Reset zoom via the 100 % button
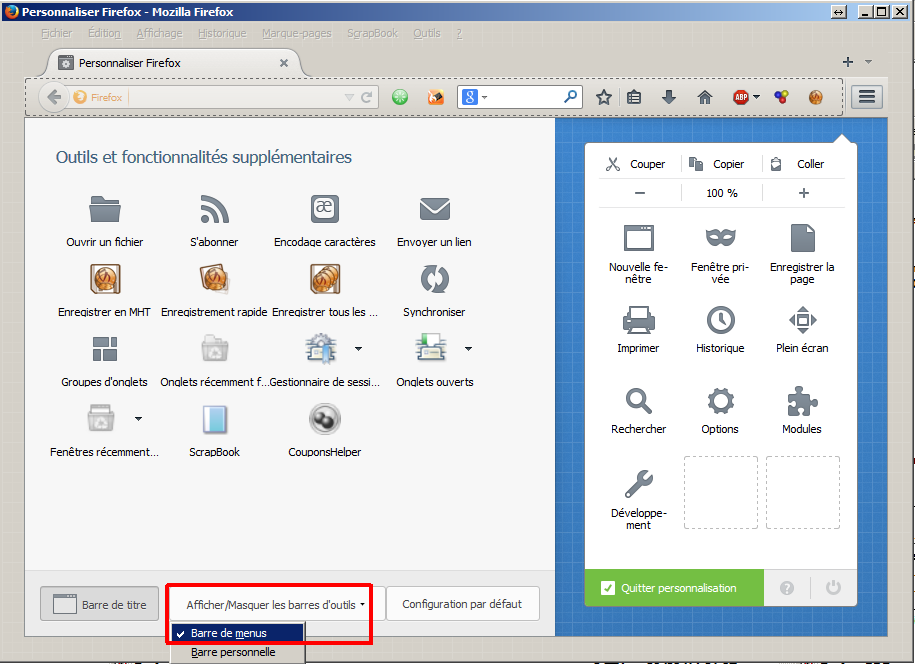The image size is (915, 664). [x=722, y=193]
